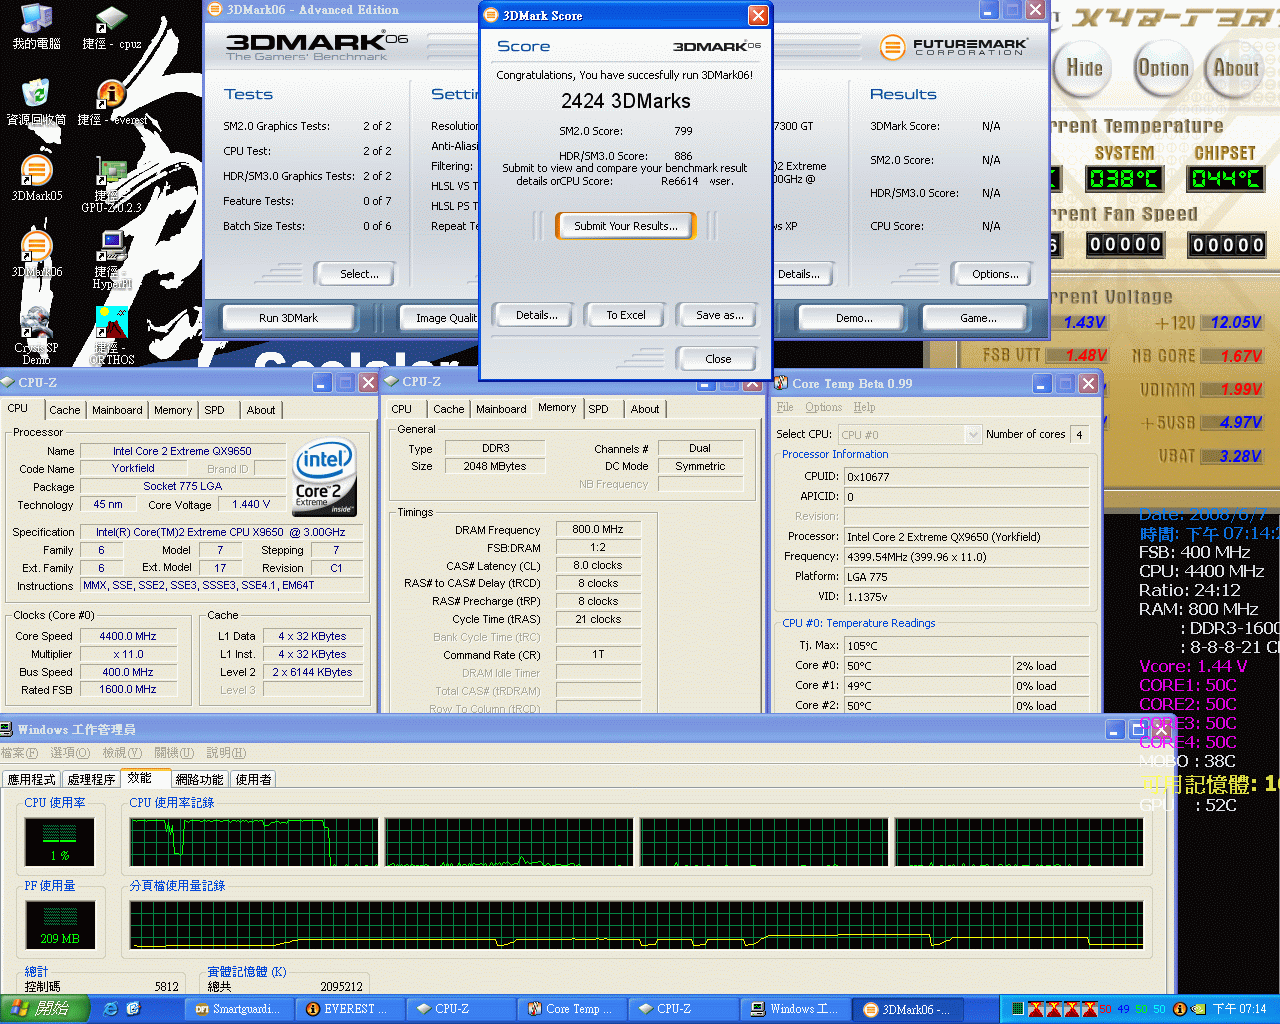The image size is (1280, 1024).
Task: Click the Core Speed value 4400.0 MHz
Action: click(128, 636)
